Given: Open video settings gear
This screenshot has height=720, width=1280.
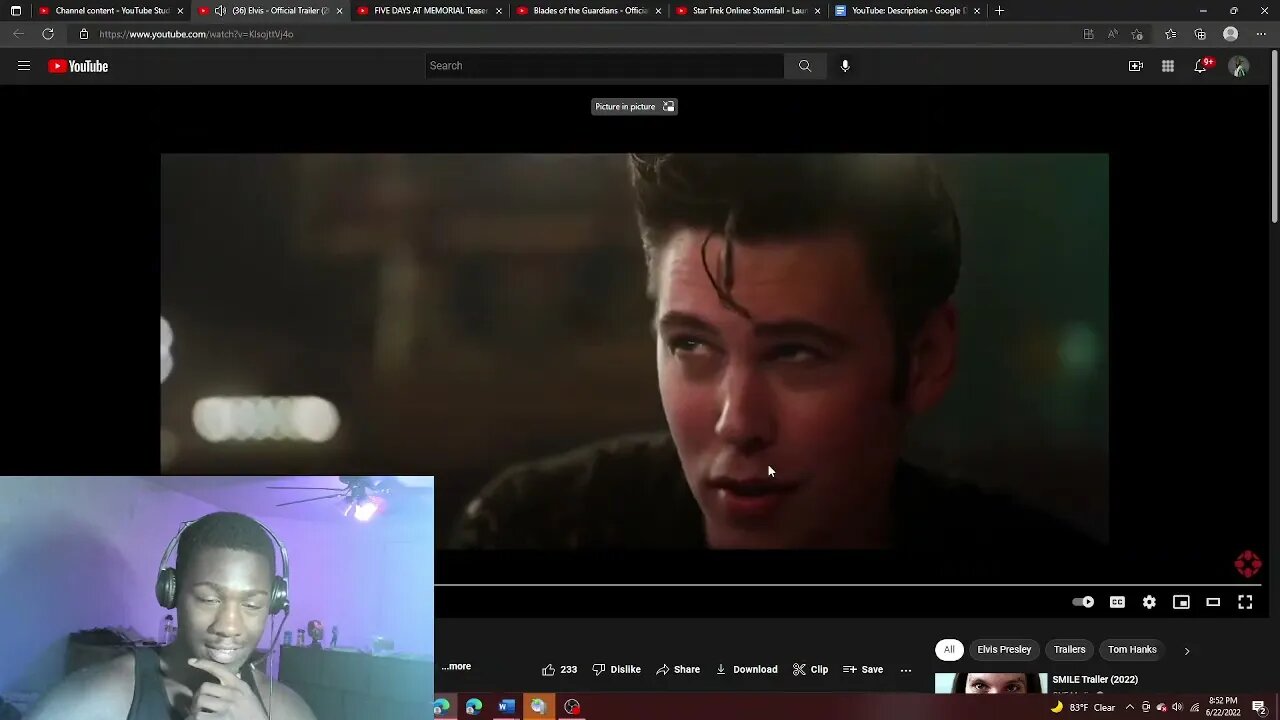Looking at the screenshot, I should (x=1149, y=602).
